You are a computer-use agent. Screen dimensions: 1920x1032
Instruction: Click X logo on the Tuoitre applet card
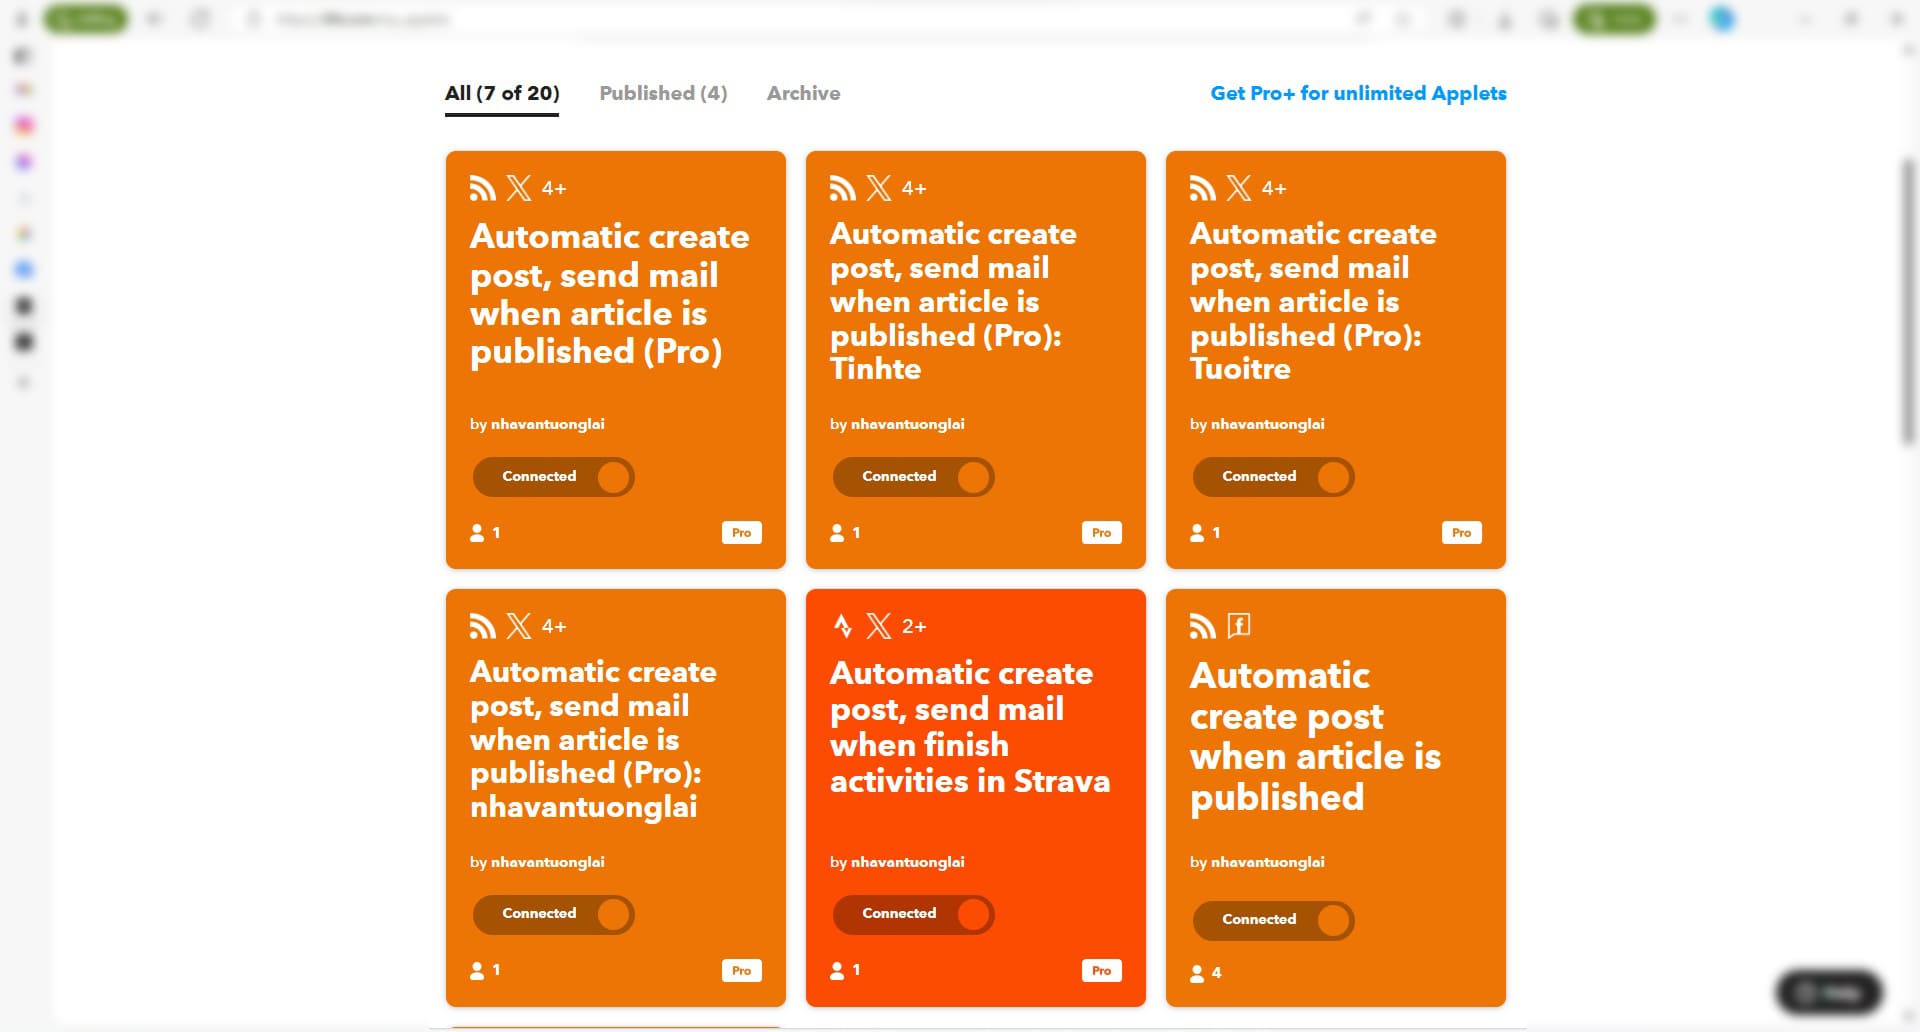[1239, 188]
